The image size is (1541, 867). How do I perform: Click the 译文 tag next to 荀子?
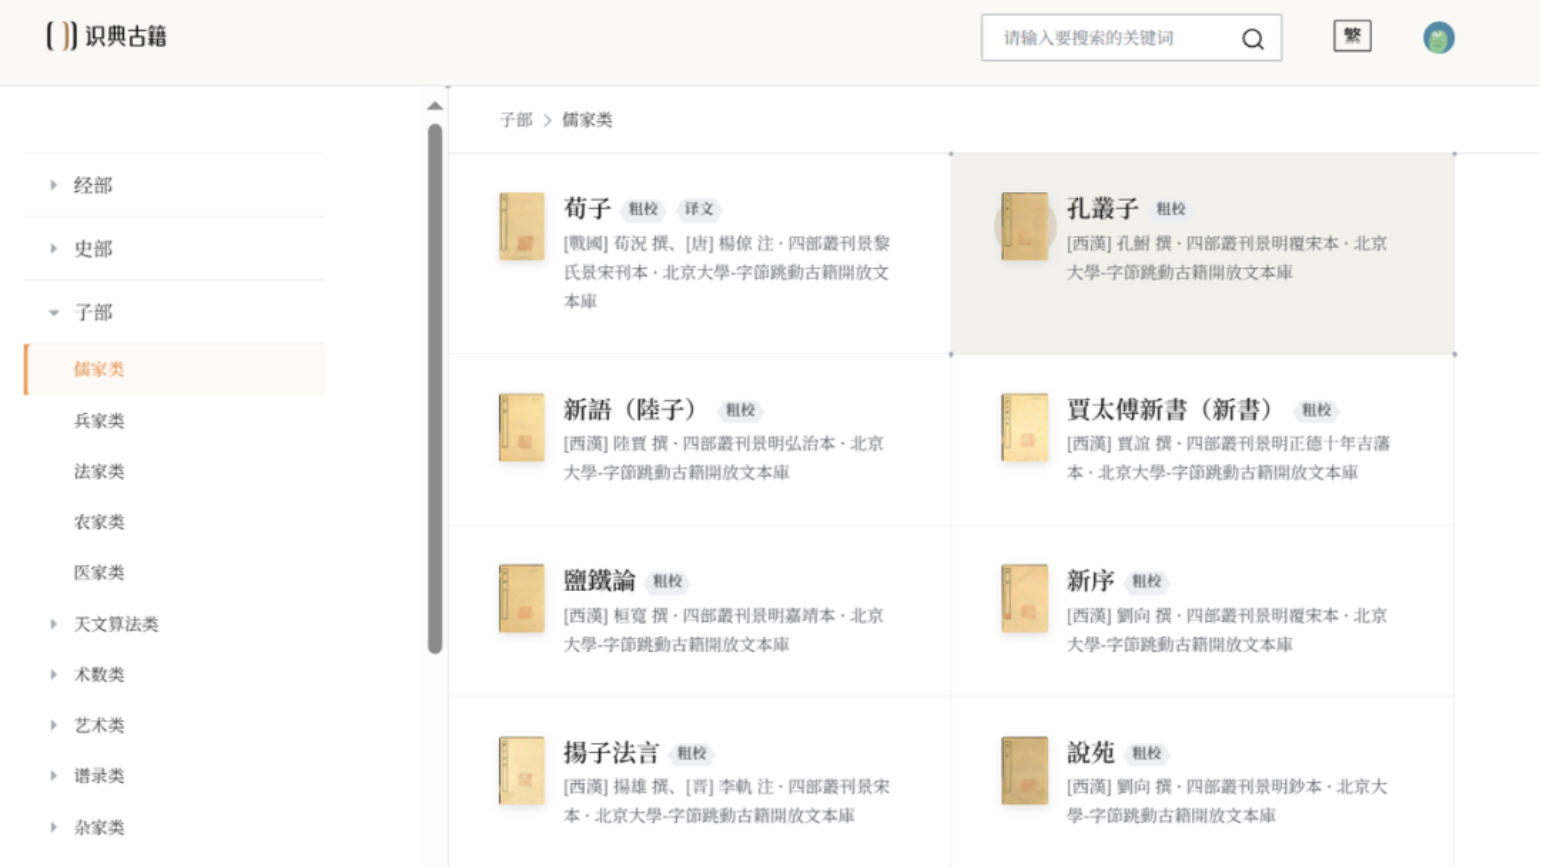click(699, 209)
